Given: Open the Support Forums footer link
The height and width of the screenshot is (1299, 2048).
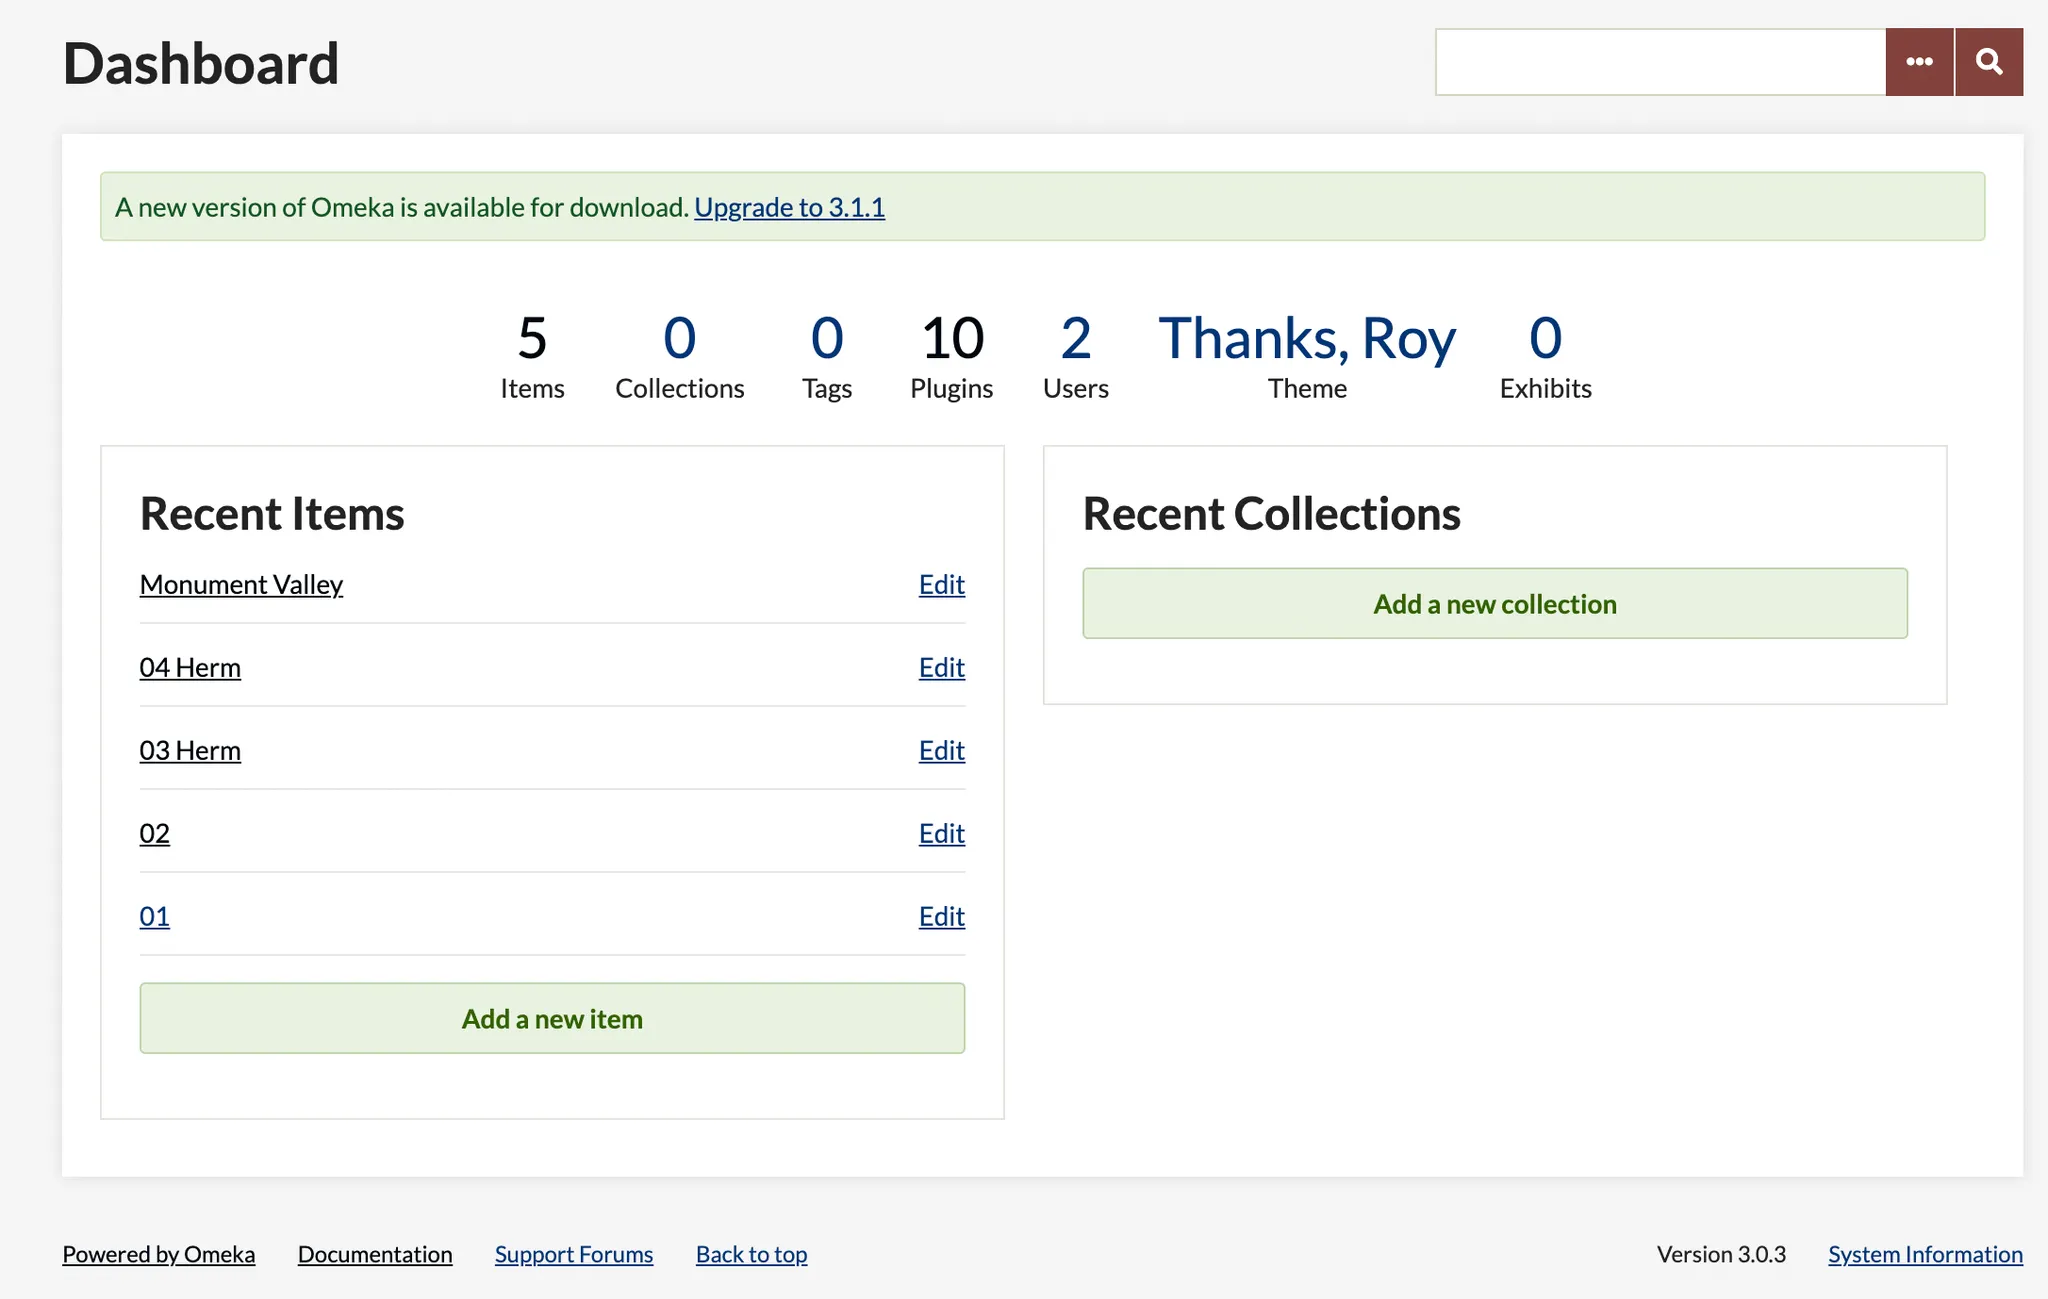Looking at the screenshot, I should [573, 1254].
